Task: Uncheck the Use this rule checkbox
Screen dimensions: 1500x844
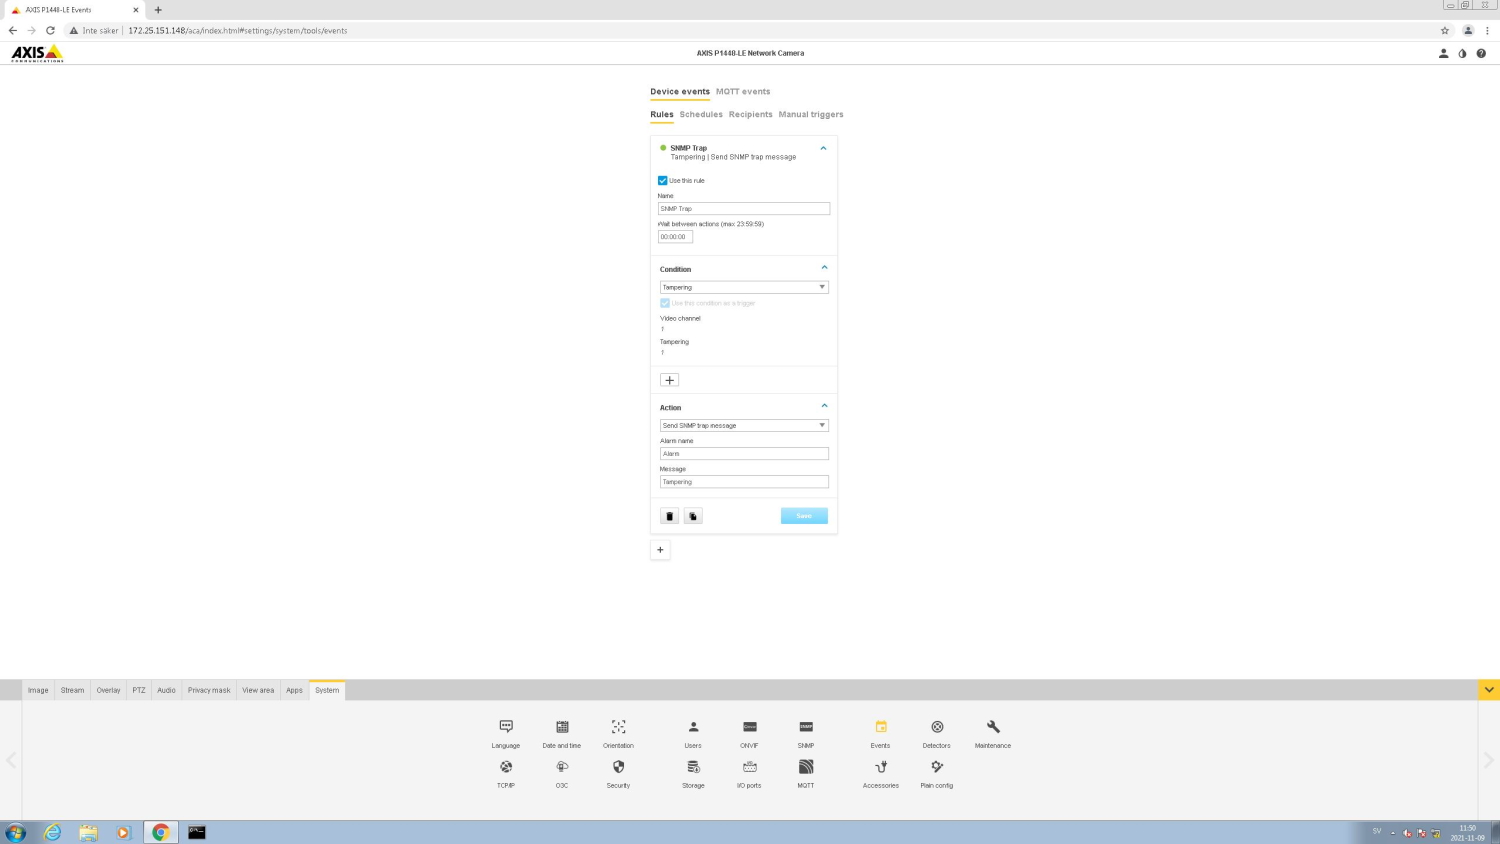Action: coord(662,181)
